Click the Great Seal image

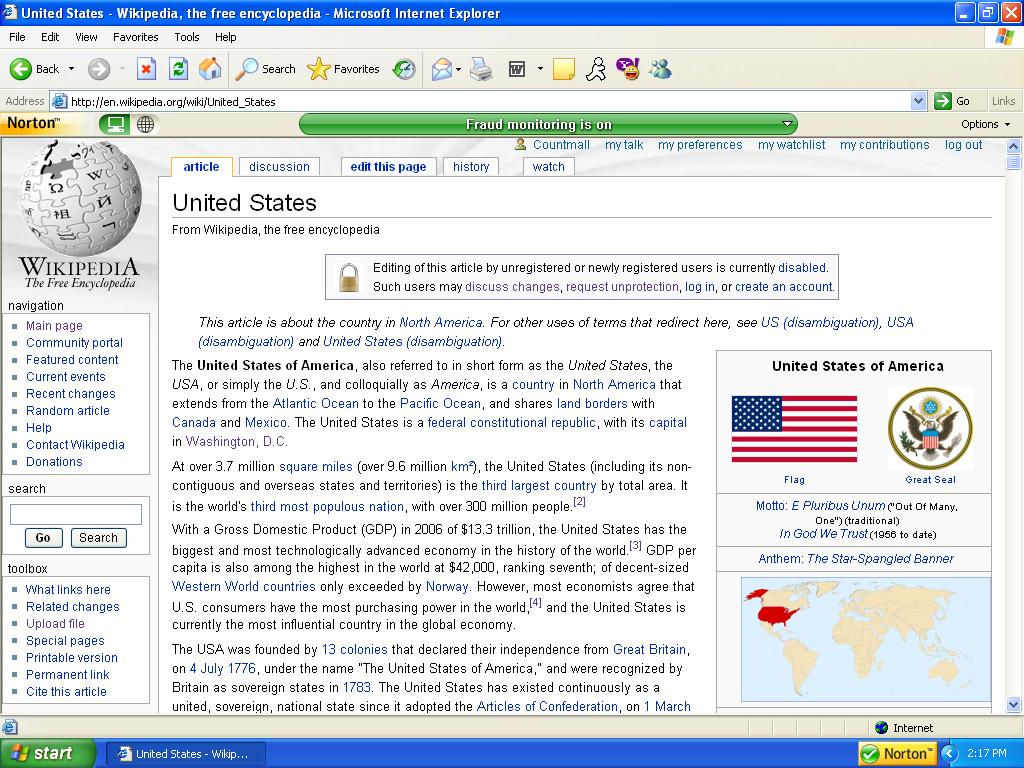[x=930, y=429]
